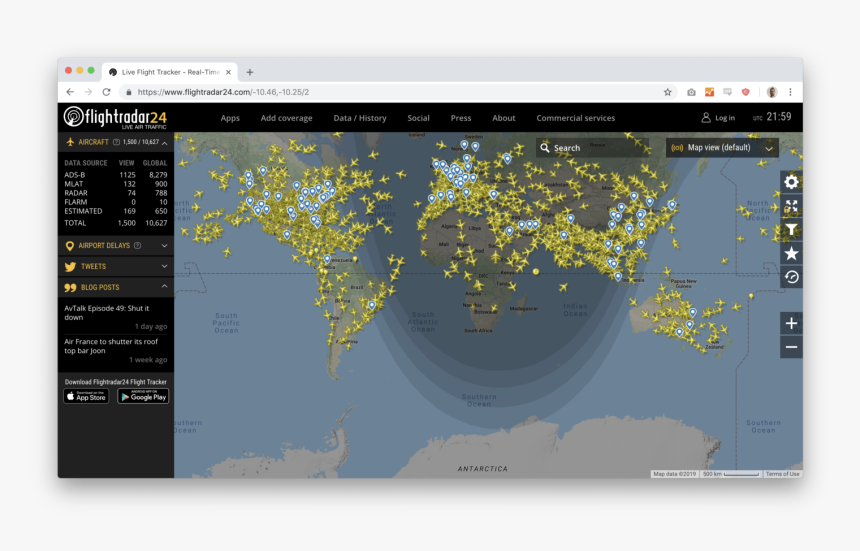Zoom out with the minus button
860x551 pixels.
click(791, 347)
